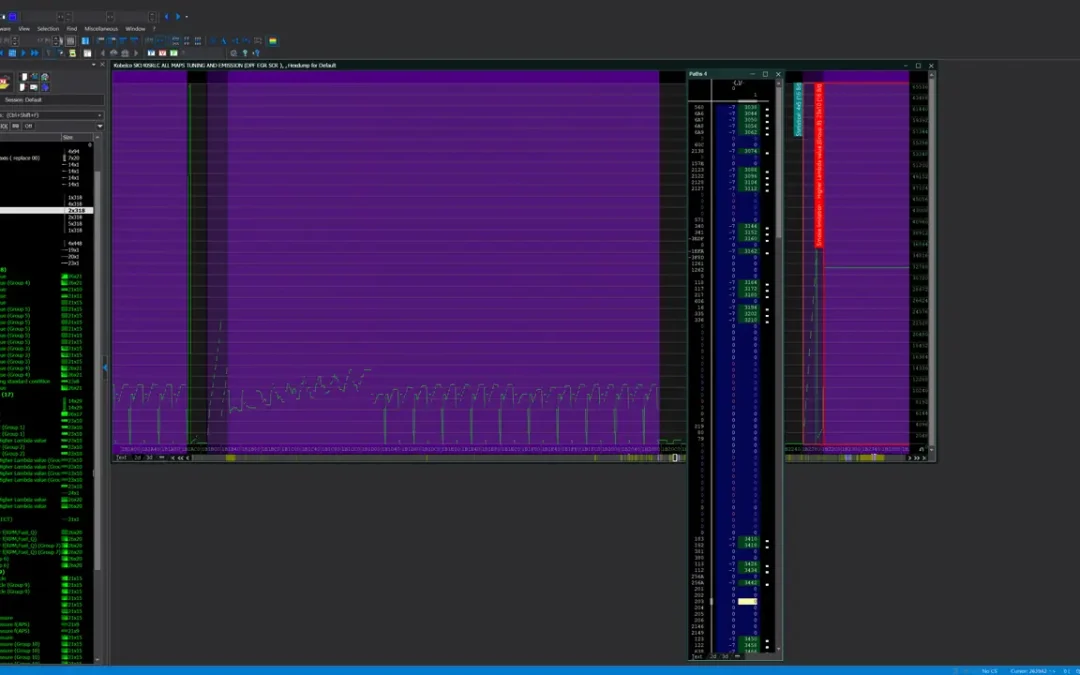Click the light bulb icon in the toolbar
This screenshot has height=675, width=1080.
(x=245, y=53)
